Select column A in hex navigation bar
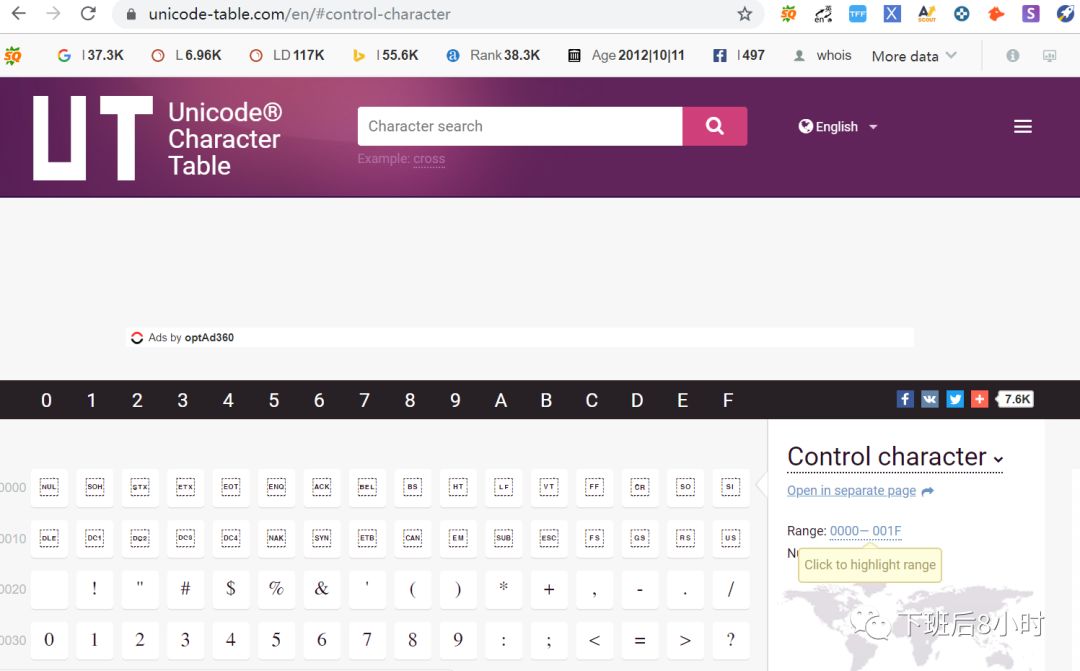This screenshot has width=1080, height=671. click(x=501, y=400)
